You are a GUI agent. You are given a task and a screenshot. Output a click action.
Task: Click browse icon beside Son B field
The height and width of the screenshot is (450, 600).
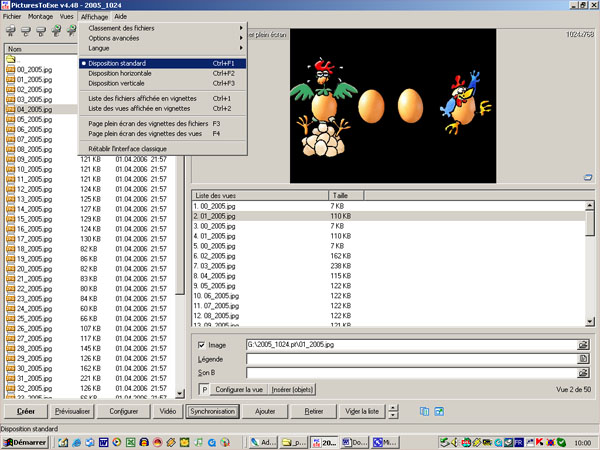click(x=583, y=372)
